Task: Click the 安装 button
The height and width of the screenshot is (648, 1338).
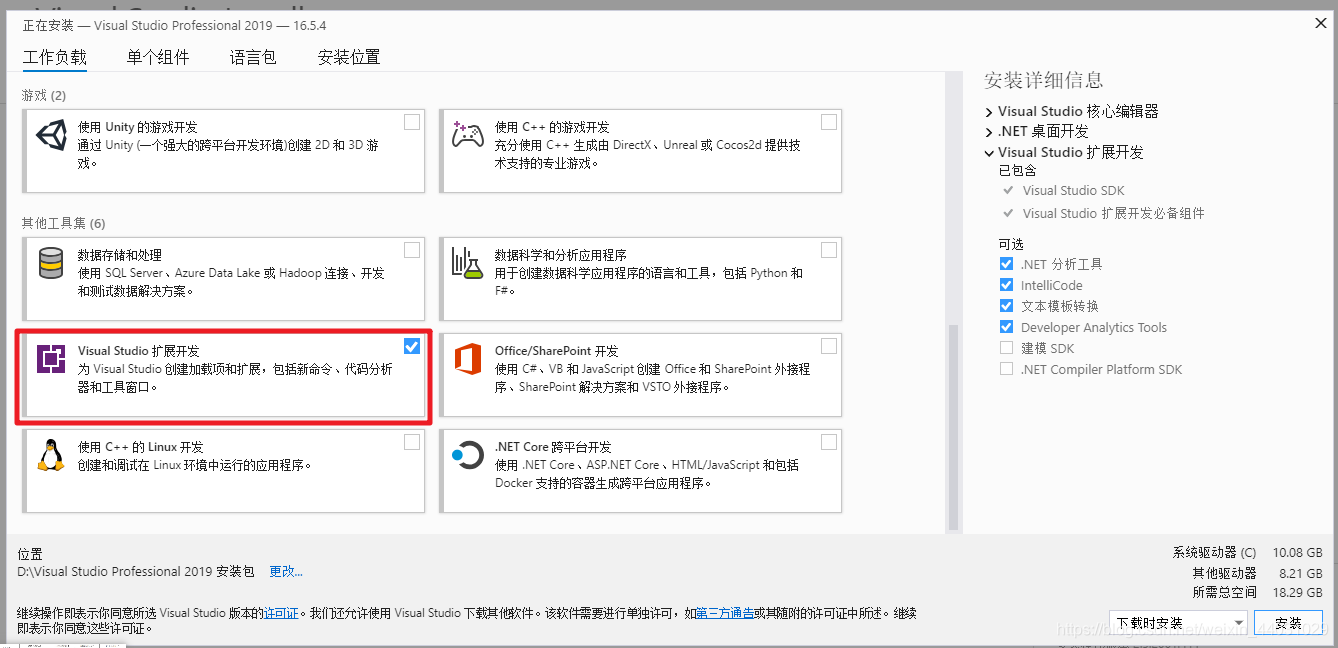Action: tap(1289, 623)
